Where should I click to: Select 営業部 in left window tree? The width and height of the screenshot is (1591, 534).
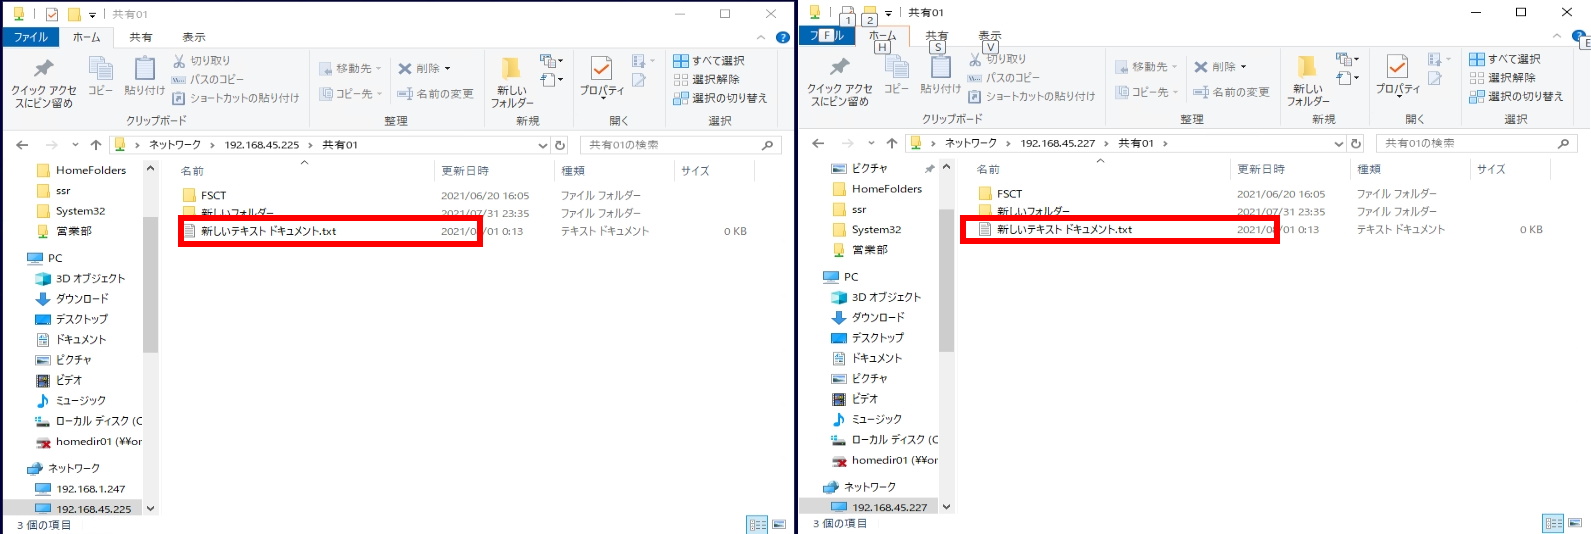[x=74, y=231]
